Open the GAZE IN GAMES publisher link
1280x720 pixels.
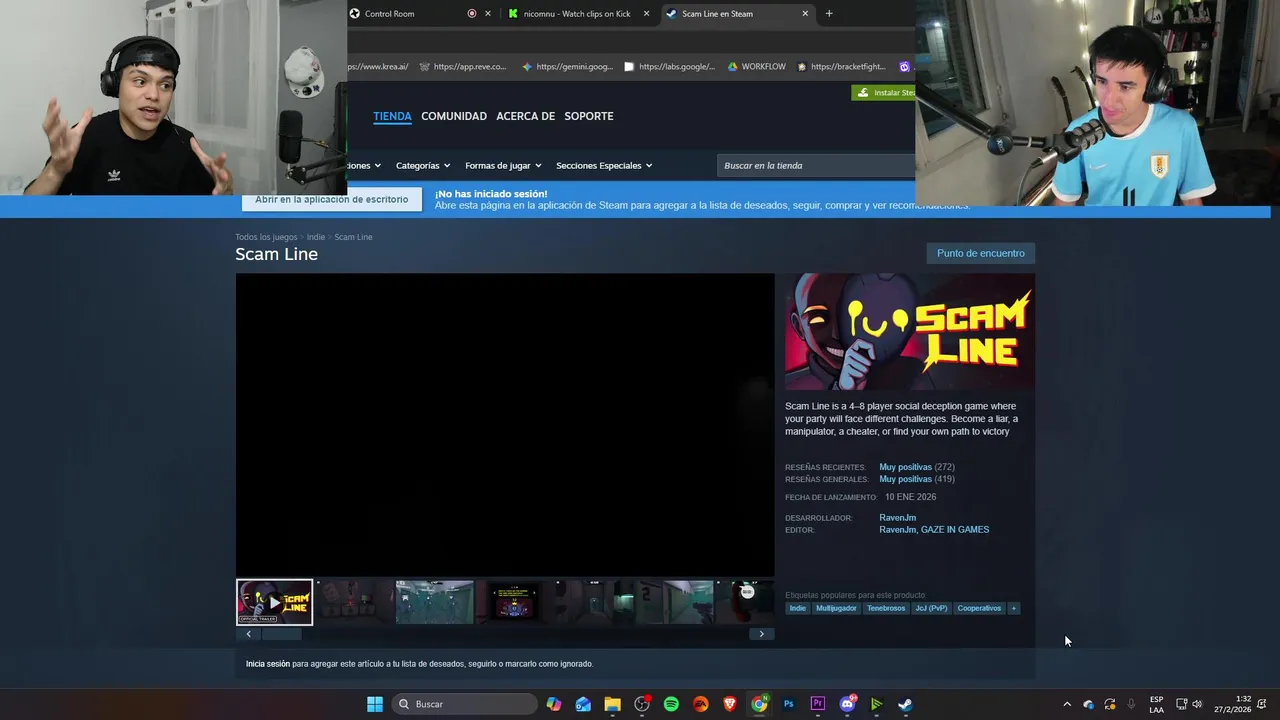tap(955, 530)
